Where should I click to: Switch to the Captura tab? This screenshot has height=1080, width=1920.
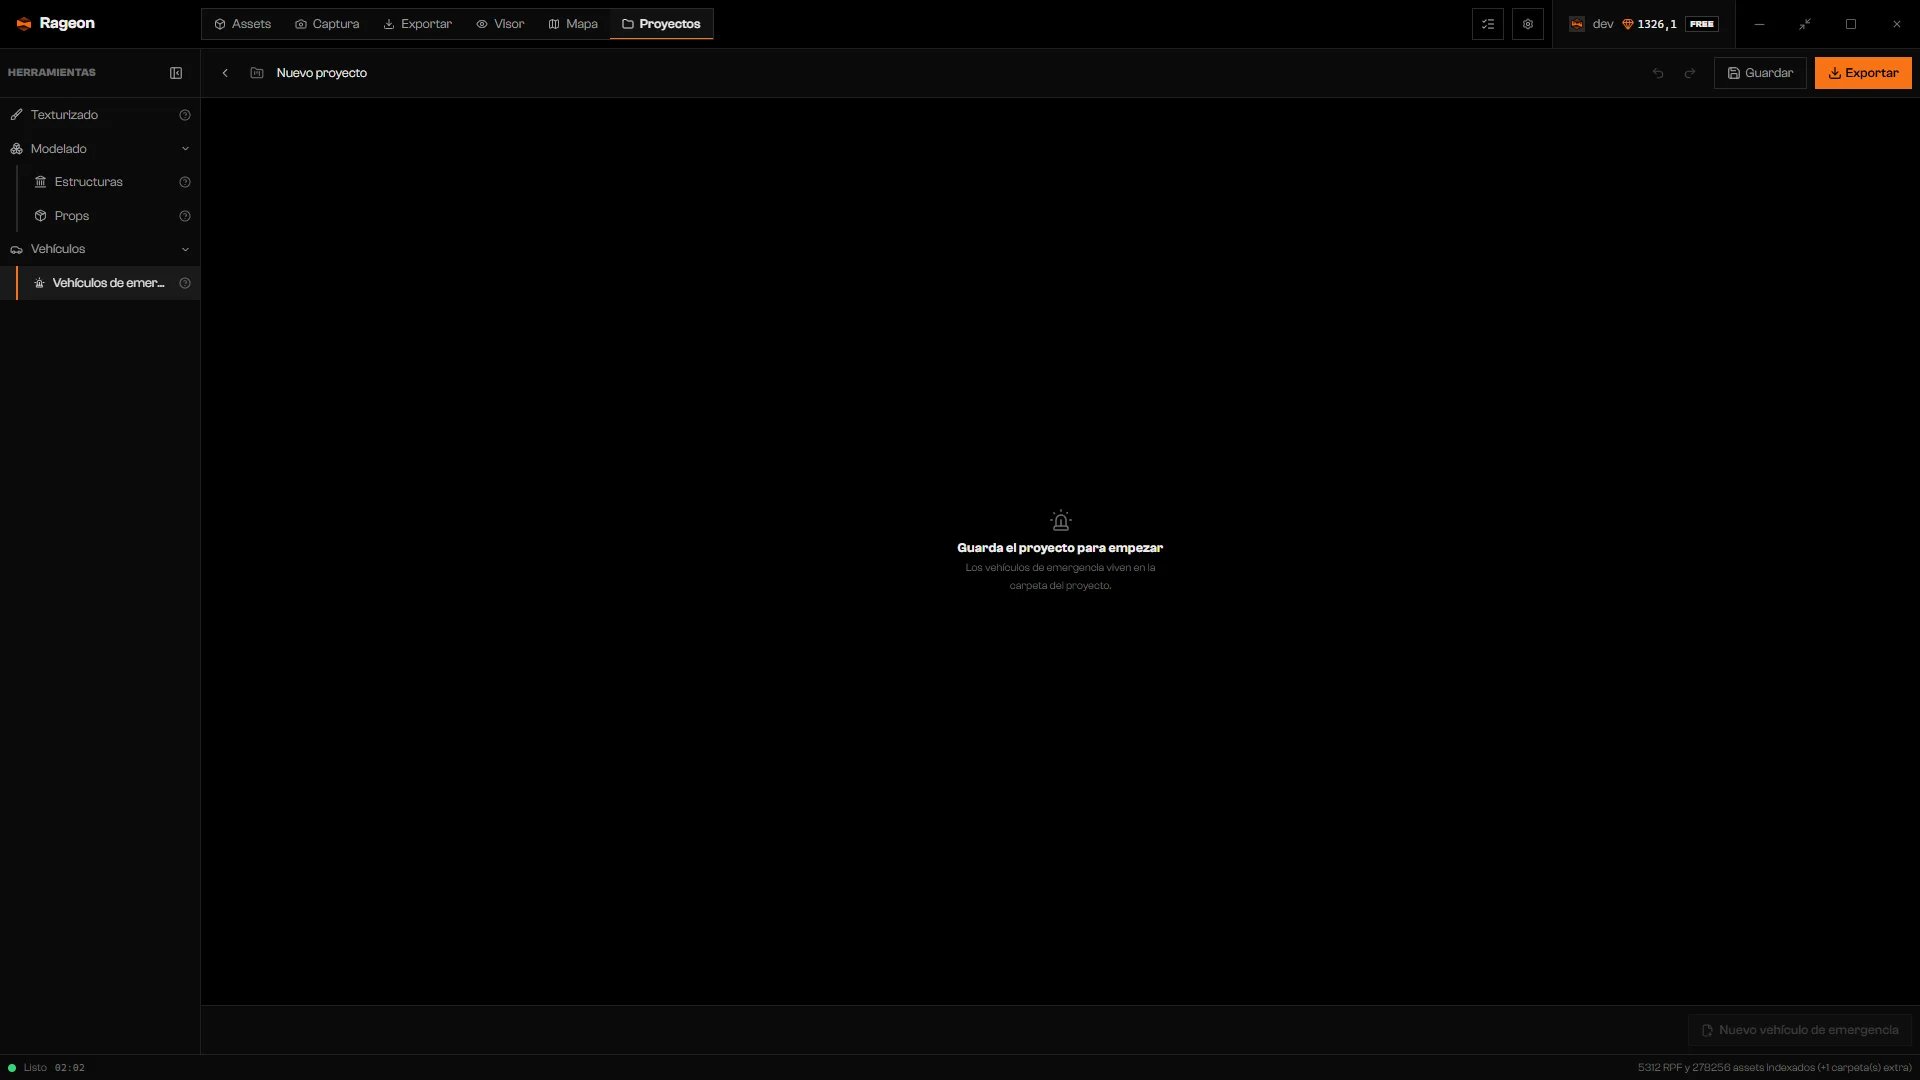pos(327,24)
